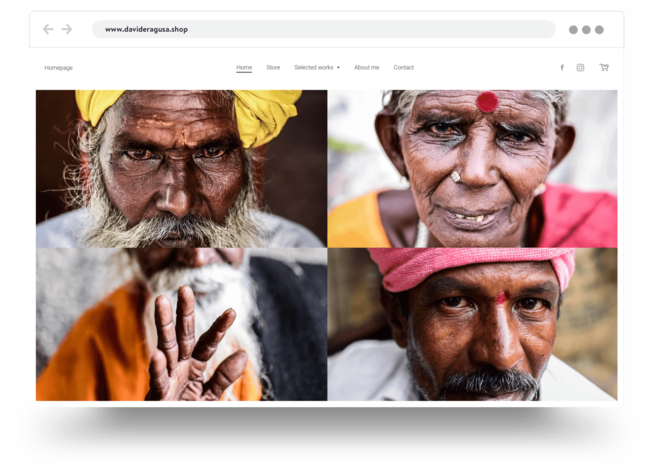Open the shopping cart icon
The height and width of the screenshot is (468, 654).
pos(604,68)
